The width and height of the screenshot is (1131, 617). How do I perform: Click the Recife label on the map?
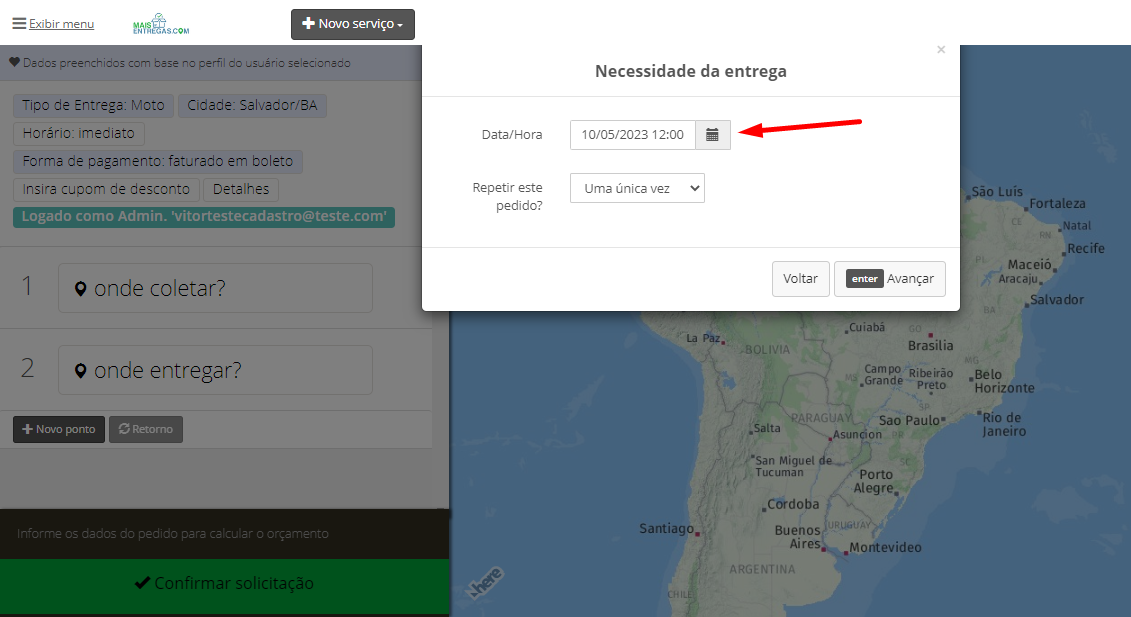click(x=1086, y=248)
